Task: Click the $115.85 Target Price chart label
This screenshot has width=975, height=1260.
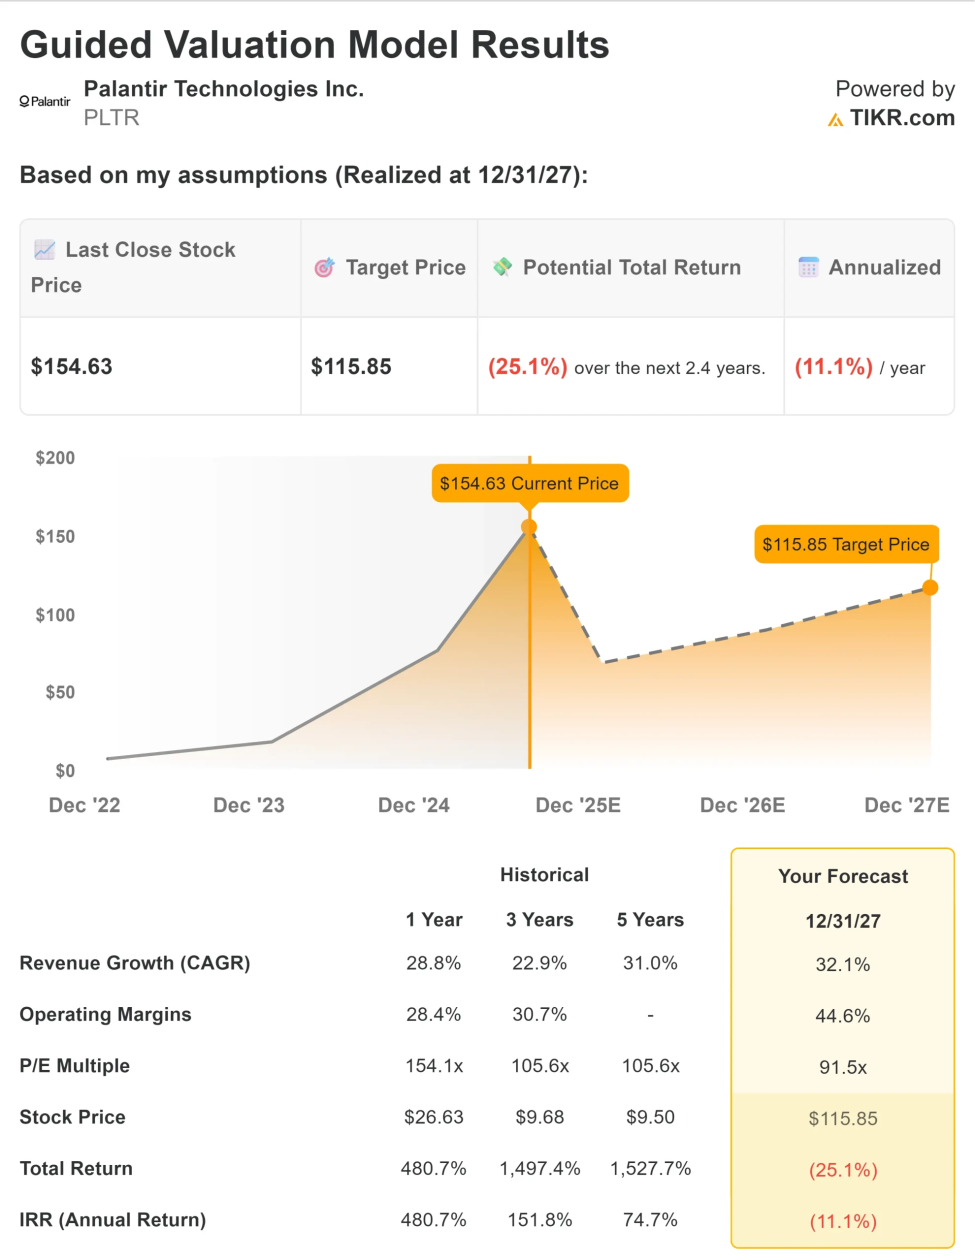Action: tap(846, 545)
